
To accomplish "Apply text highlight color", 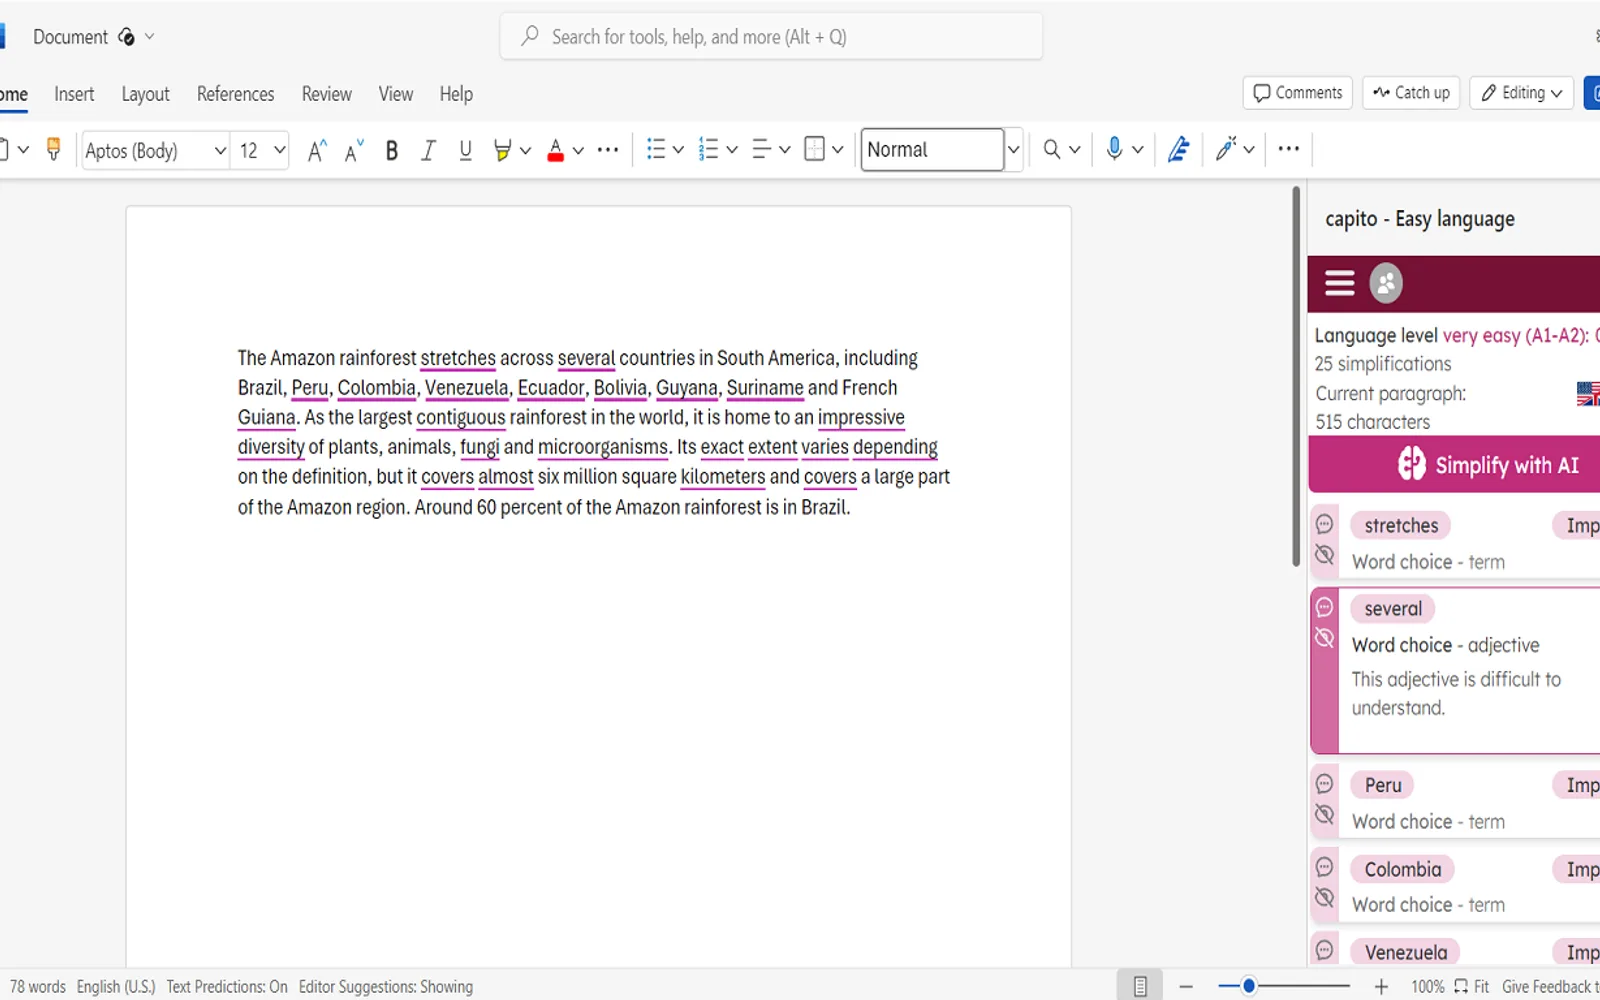I will (x=502, y=150).
